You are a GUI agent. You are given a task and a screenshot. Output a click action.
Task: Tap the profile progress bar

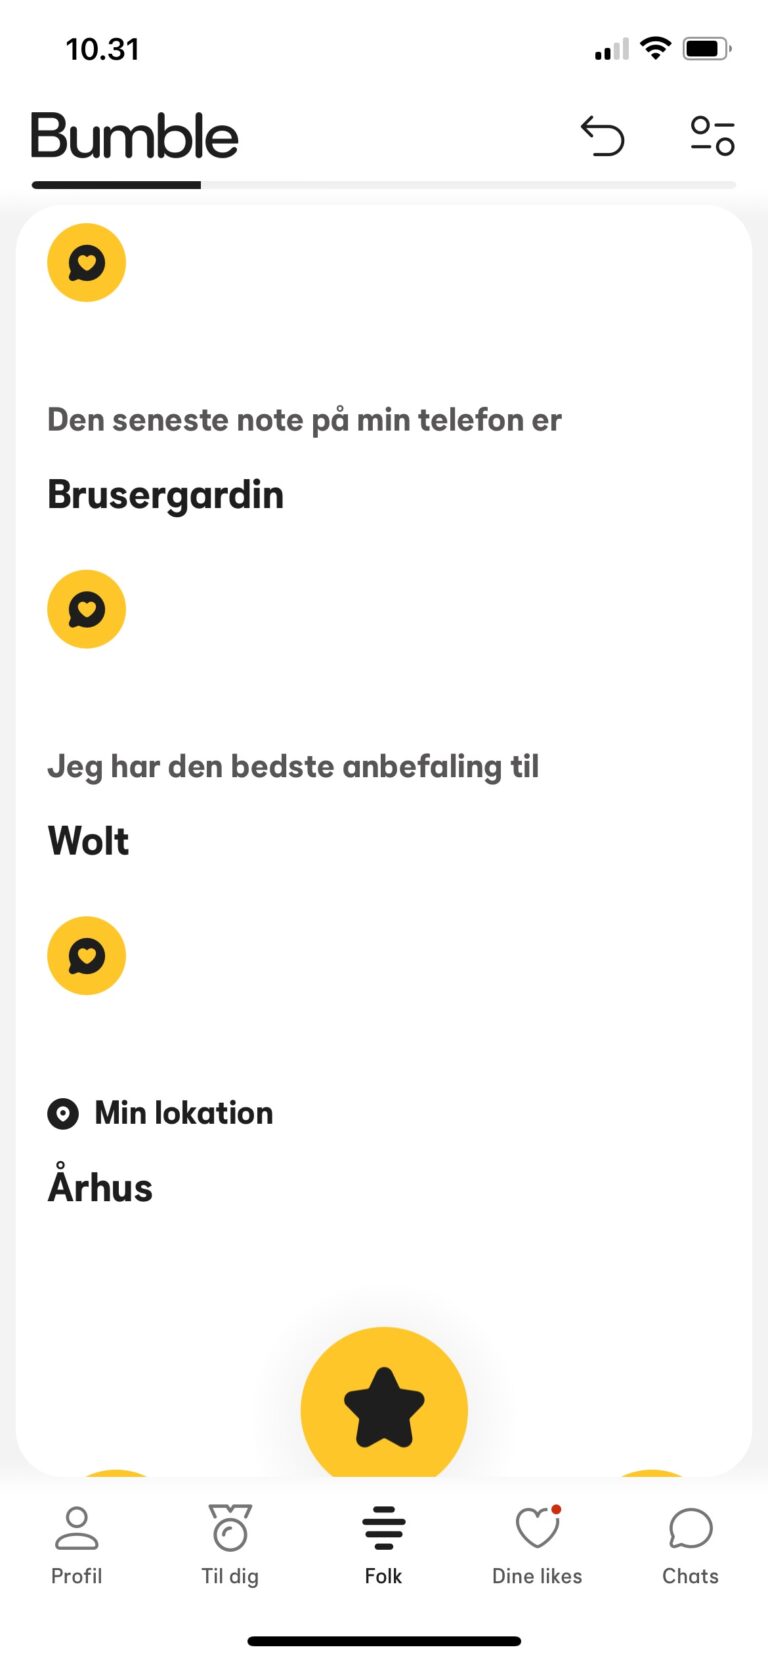coord(384,185)
